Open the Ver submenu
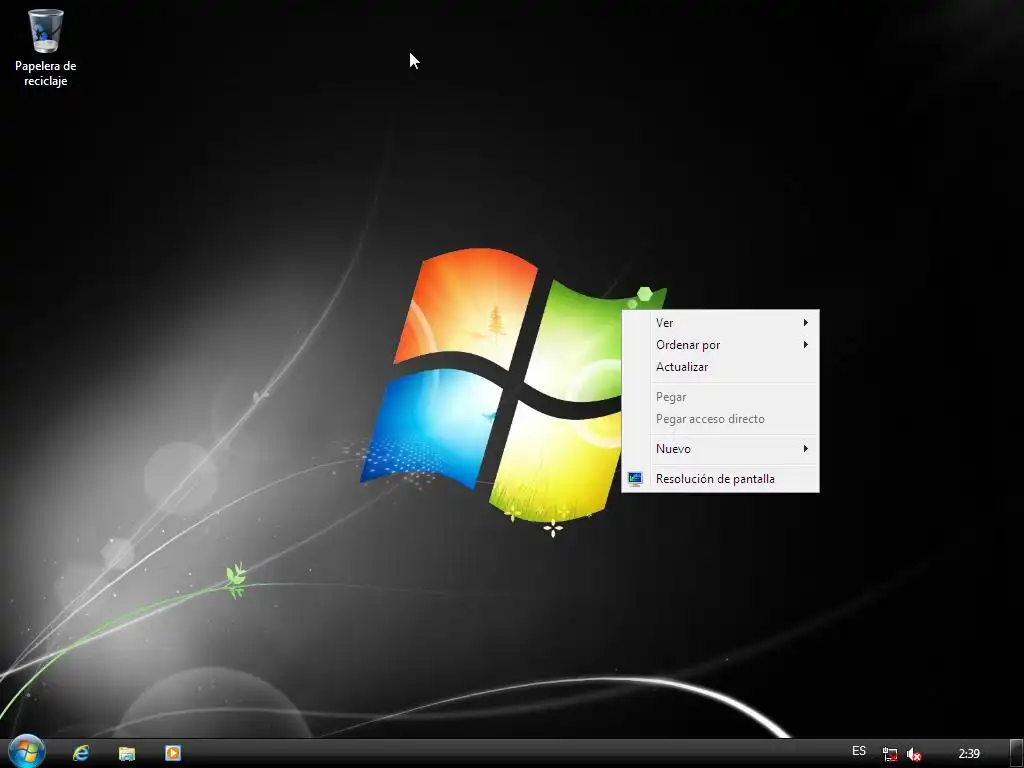Screen dimensions: 1024x768 pyautogui.click(x=720, y=323)
